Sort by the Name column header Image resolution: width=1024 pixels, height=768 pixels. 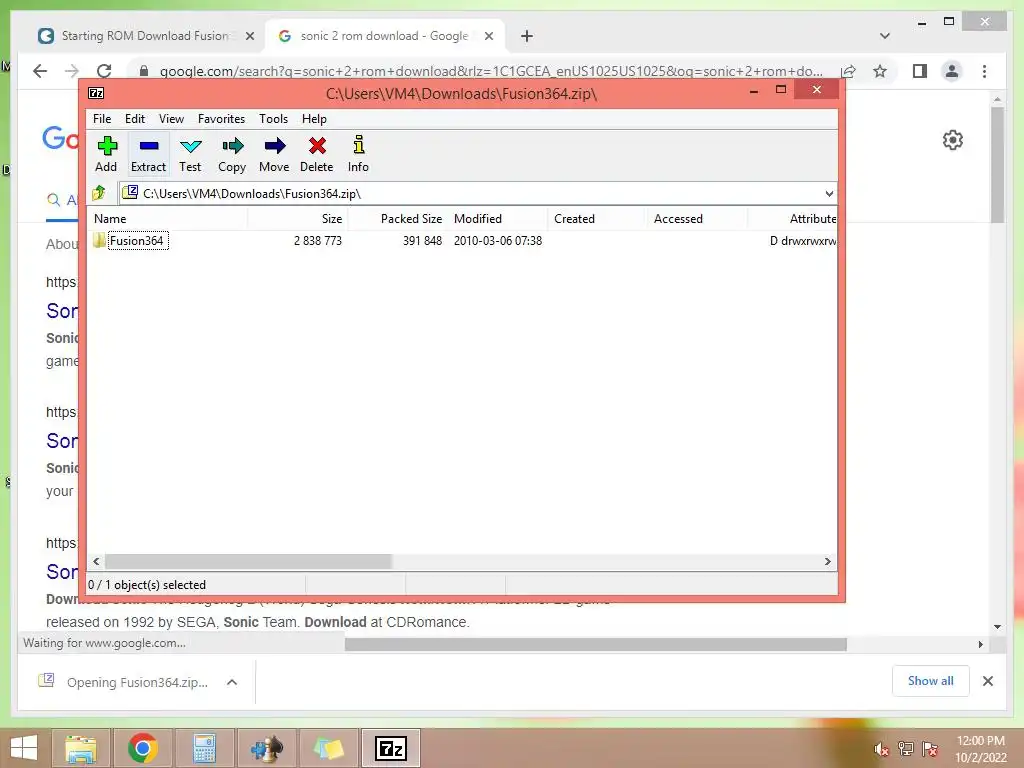tap(168, 219)
